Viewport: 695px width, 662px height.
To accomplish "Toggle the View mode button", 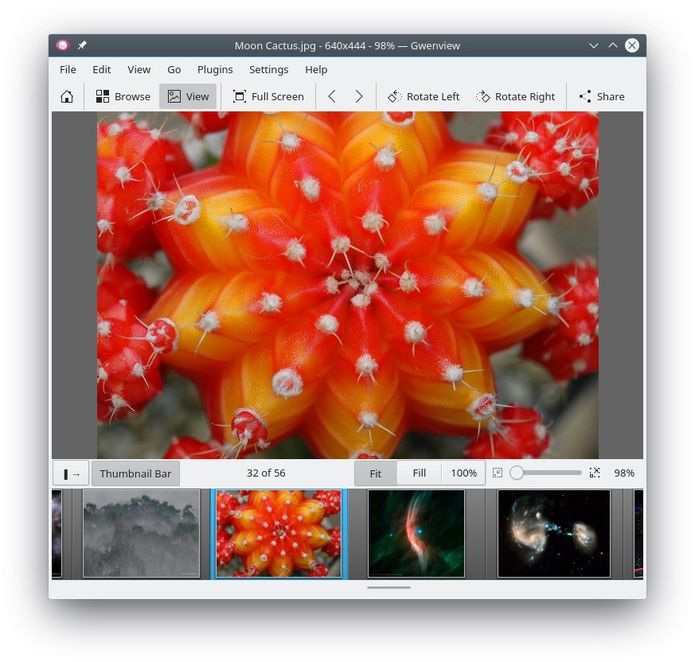I will [188, 96].
